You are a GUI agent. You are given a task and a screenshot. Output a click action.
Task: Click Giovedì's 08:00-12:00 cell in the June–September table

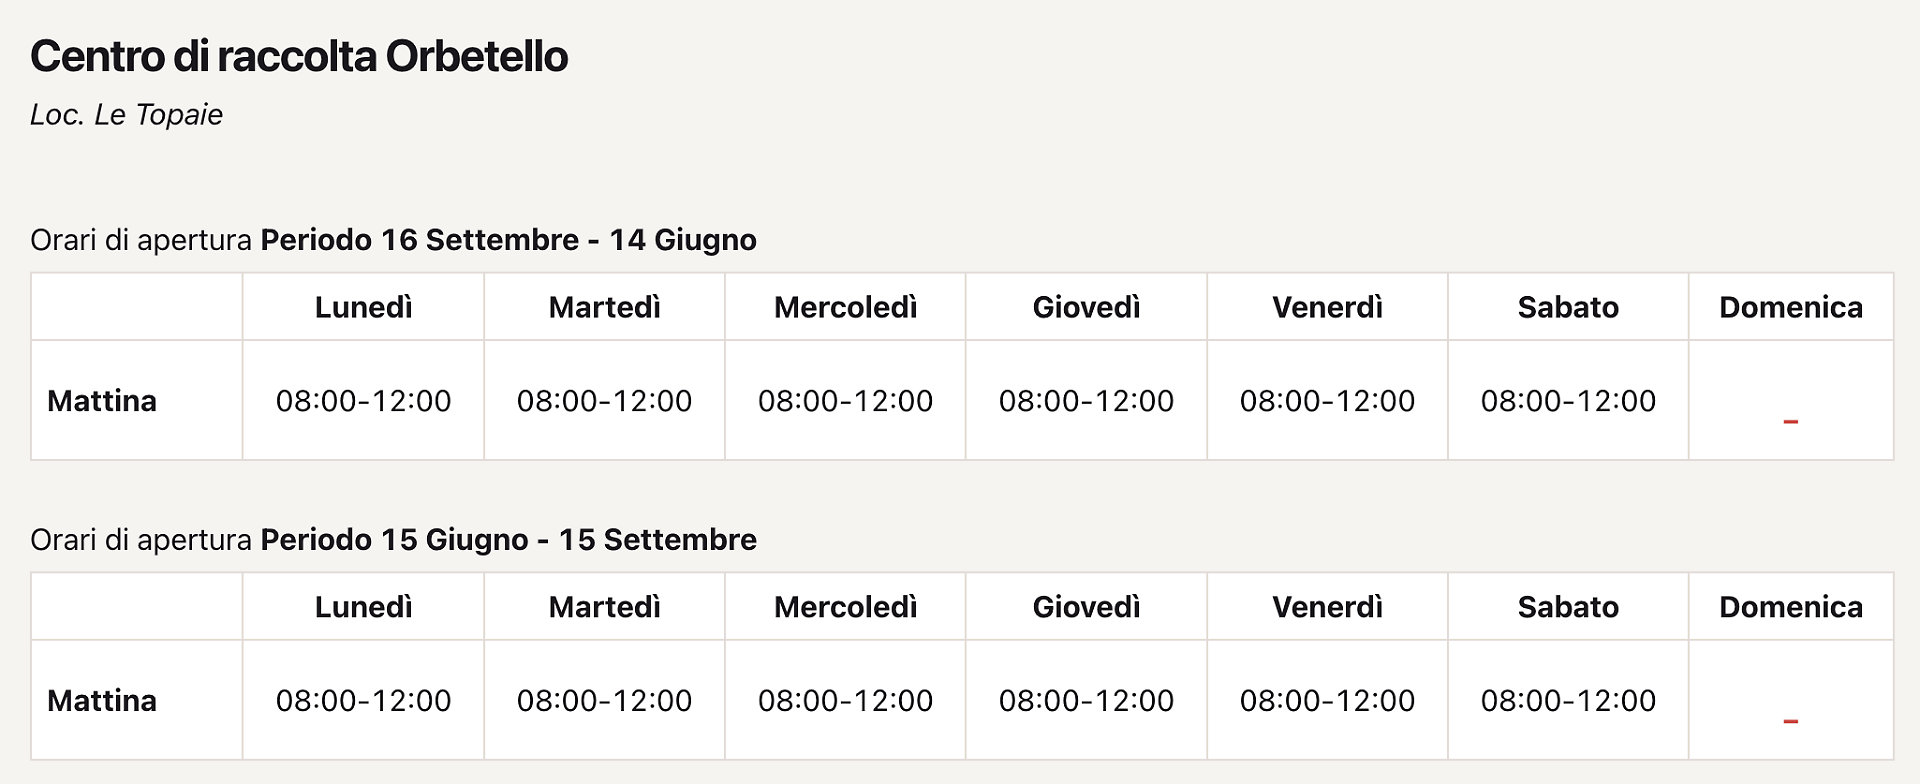[x=1086, y=701]
